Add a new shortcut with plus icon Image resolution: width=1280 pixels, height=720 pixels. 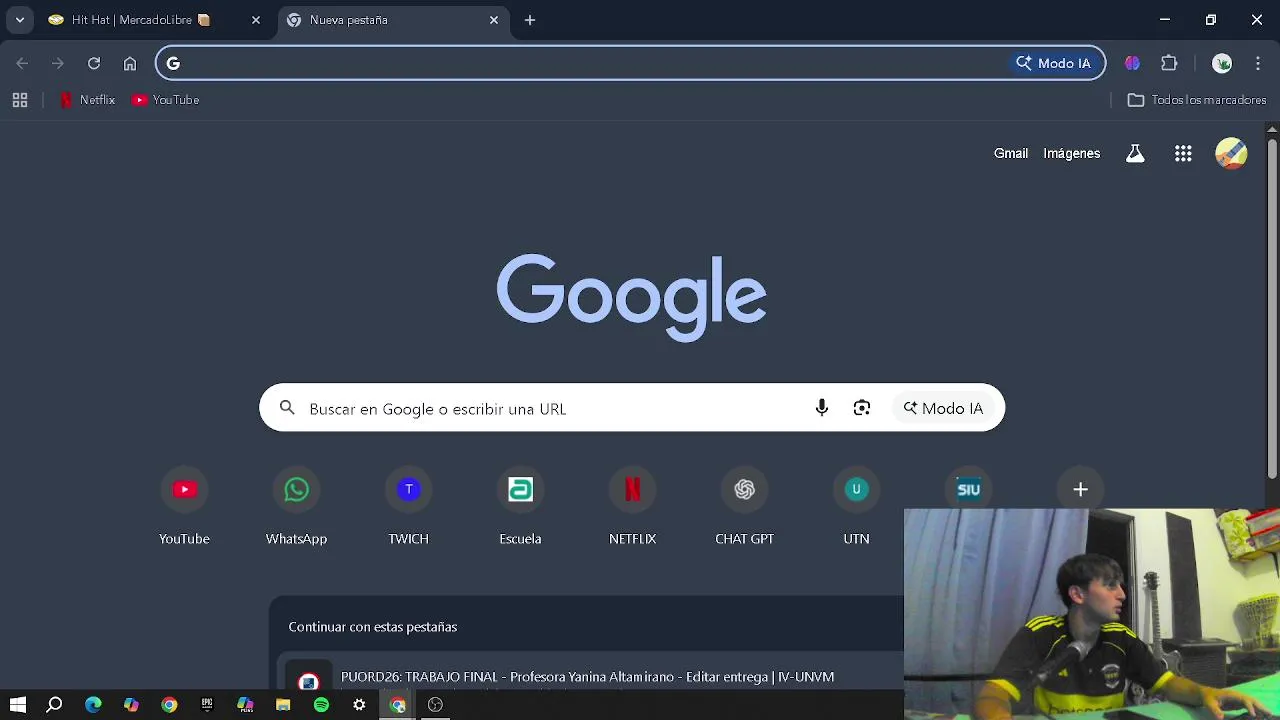(x=1080, y=489)
